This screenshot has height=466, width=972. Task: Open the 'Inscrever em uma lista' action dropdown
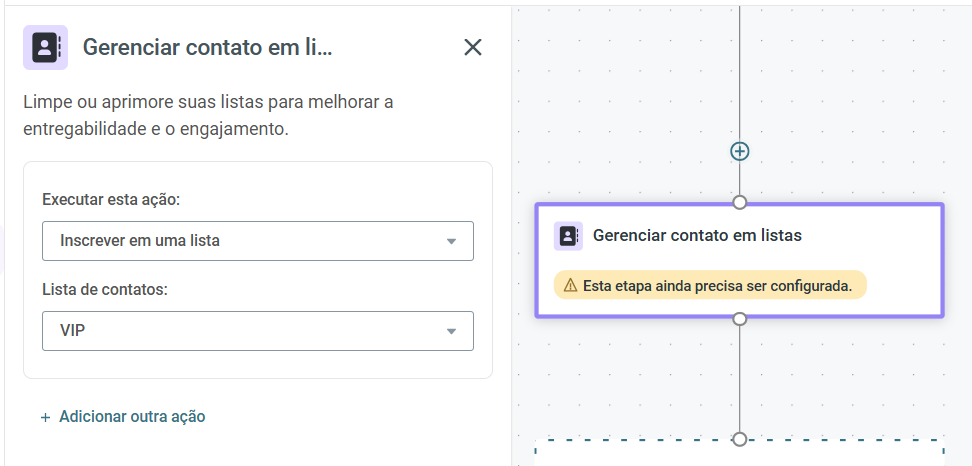click(x=258, y=241)
